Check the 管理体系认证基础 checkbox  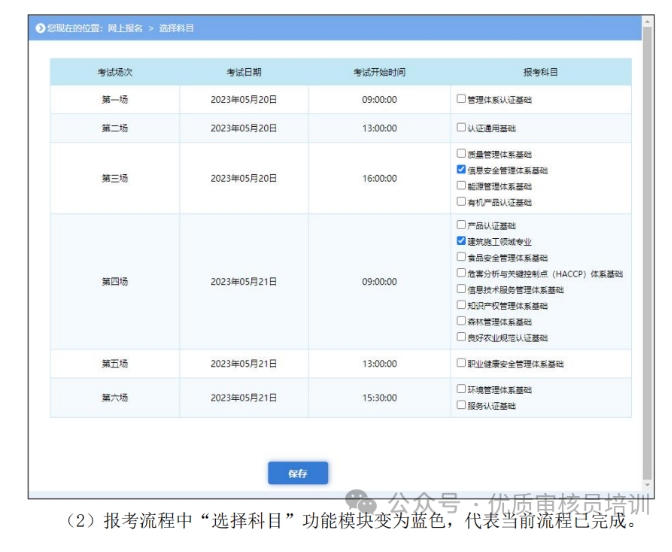[461, 99]
